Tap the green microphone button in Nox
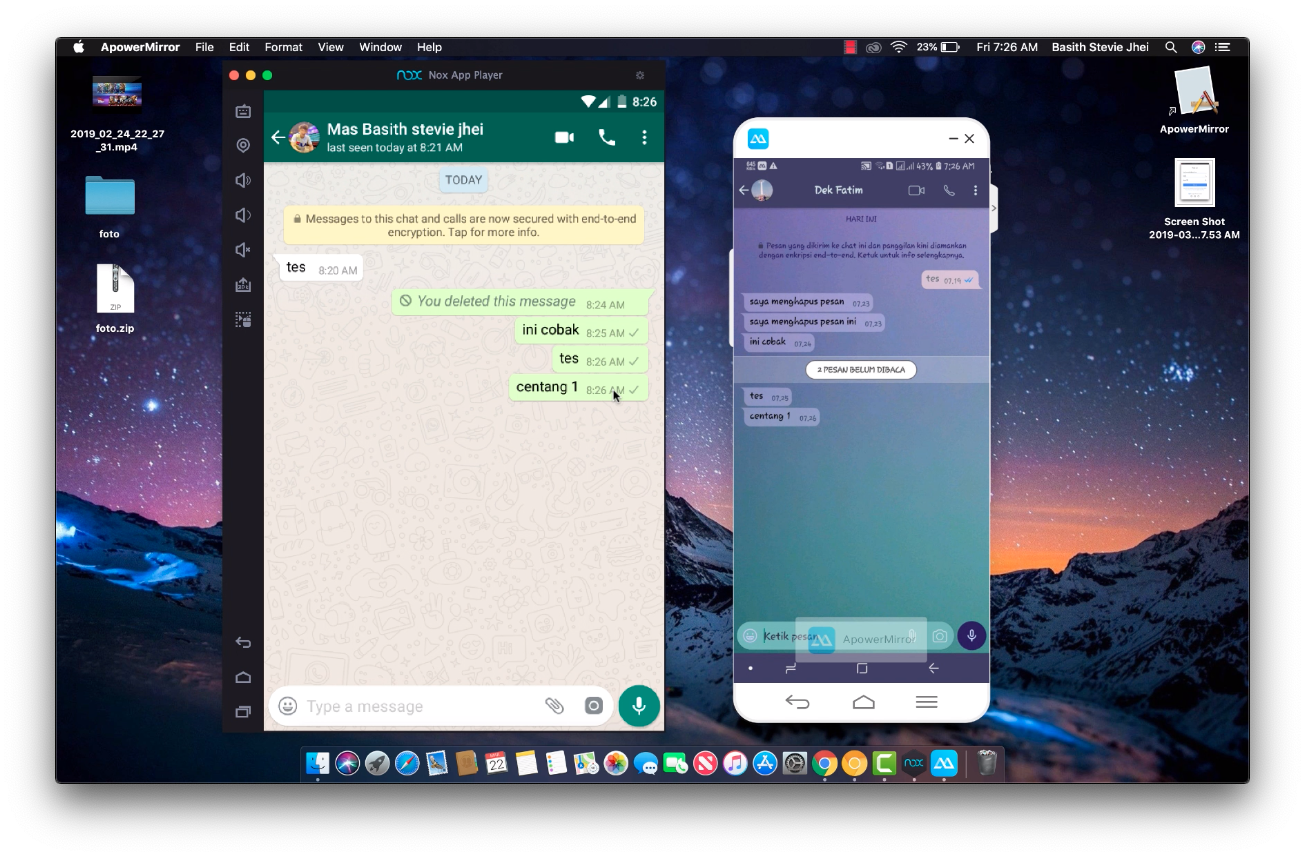This screenshot has height=857, width=1305. pyautogui.click(x=639, y=706)
